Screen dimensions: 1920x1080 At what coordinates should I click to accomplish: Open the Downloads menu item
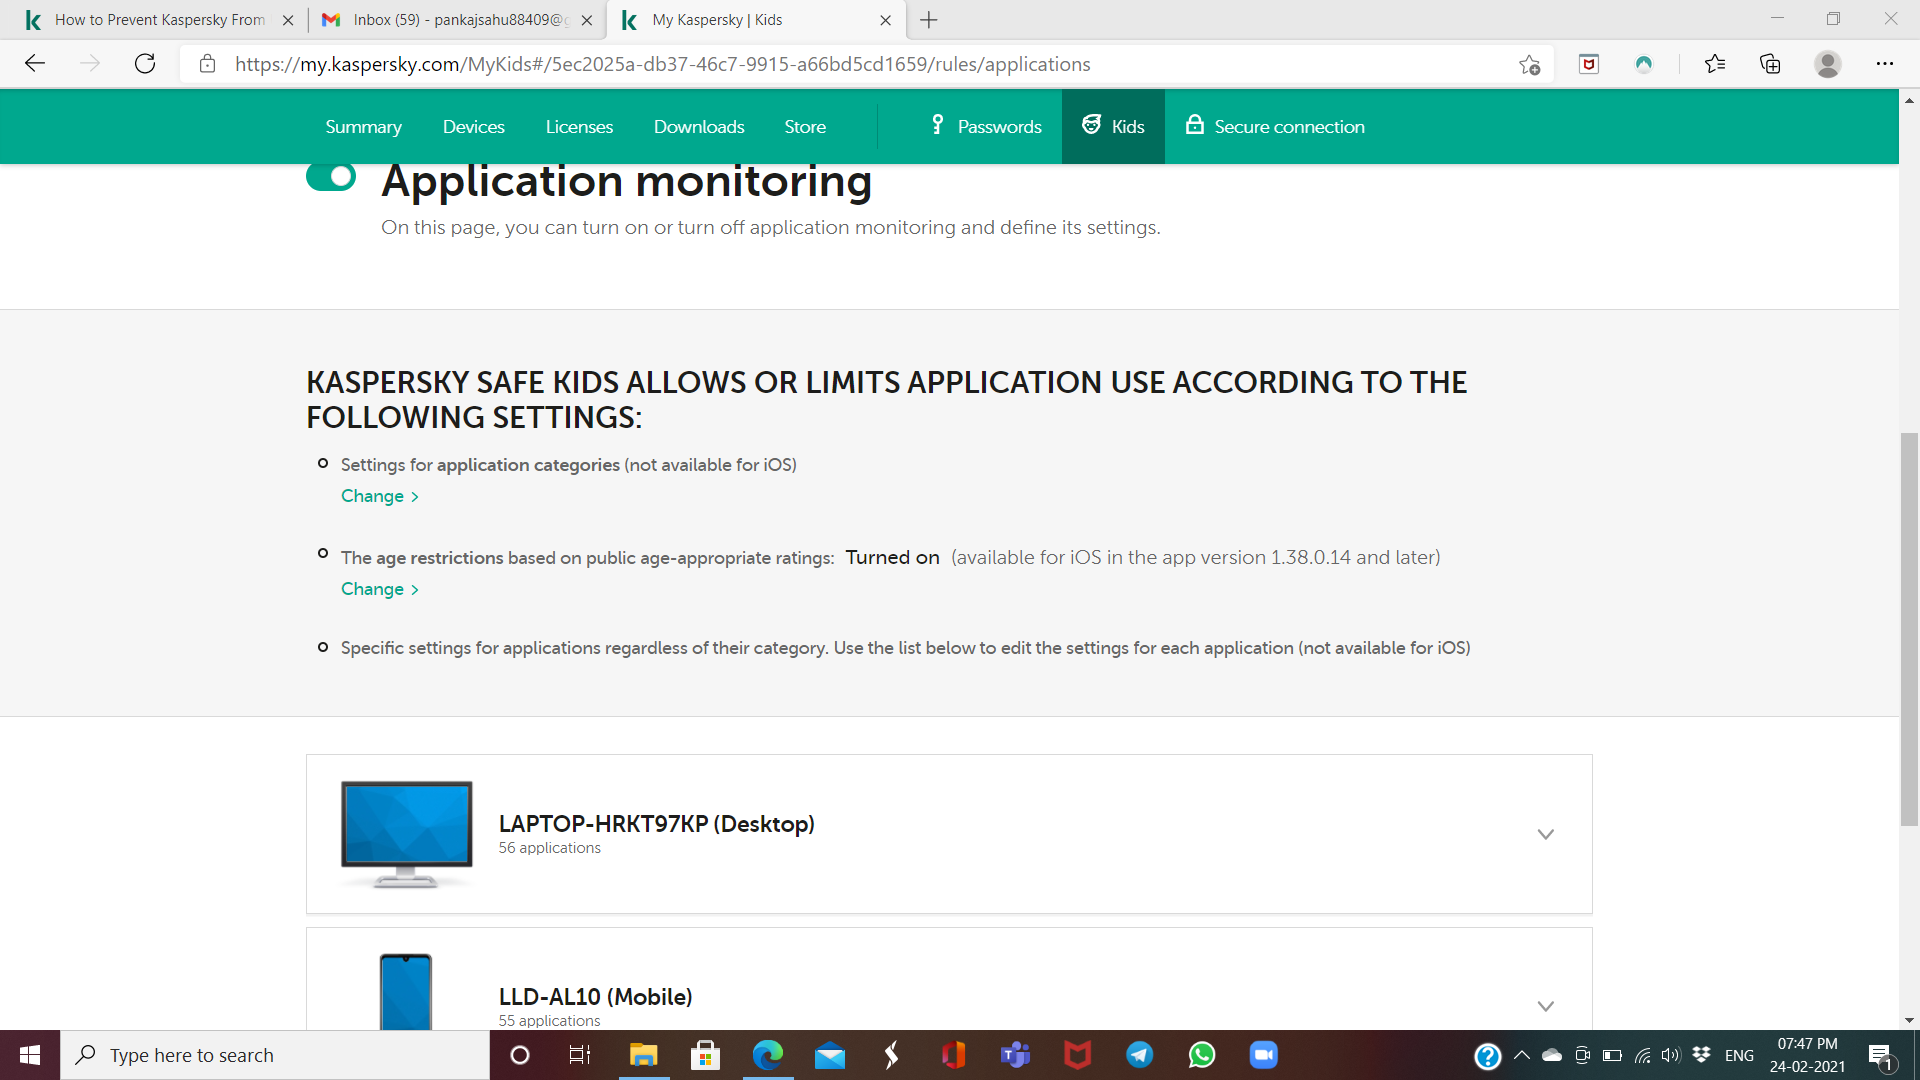(698, 127)
